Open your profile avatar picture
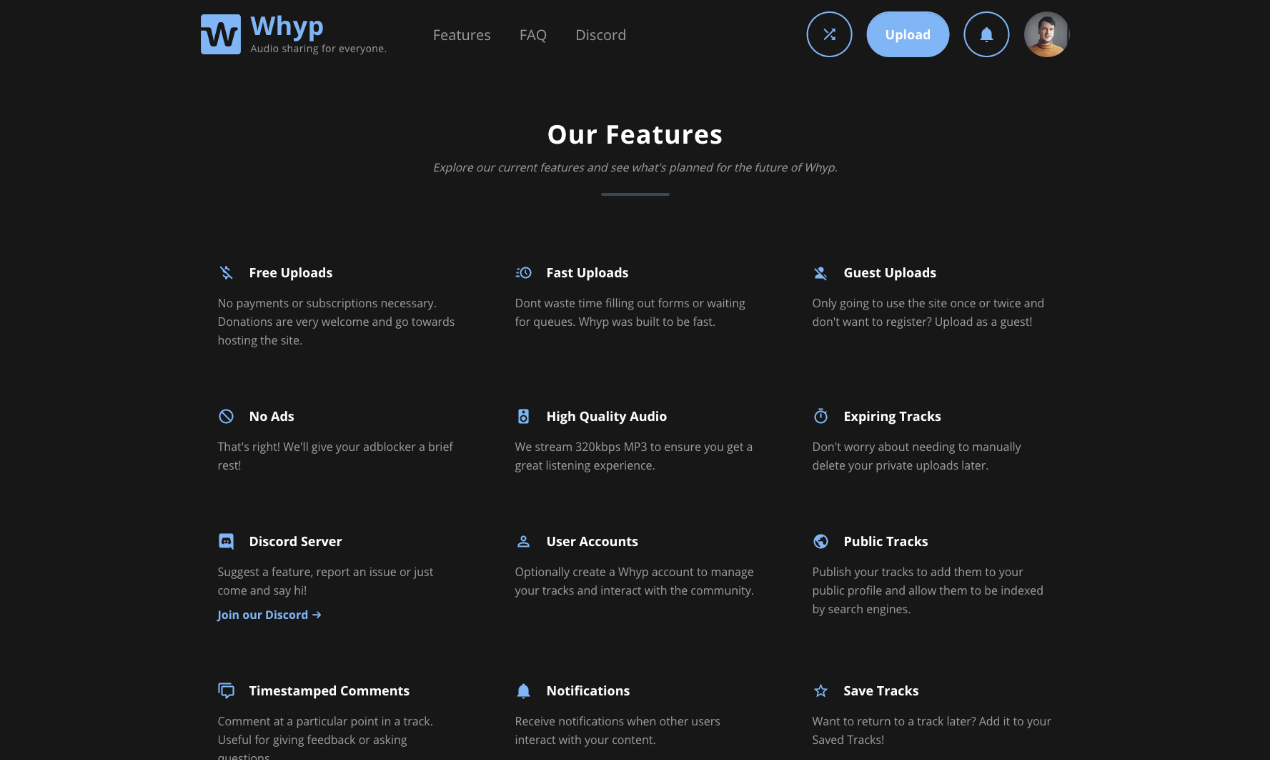This screenshot has width=1270, height=760. 1046,33
